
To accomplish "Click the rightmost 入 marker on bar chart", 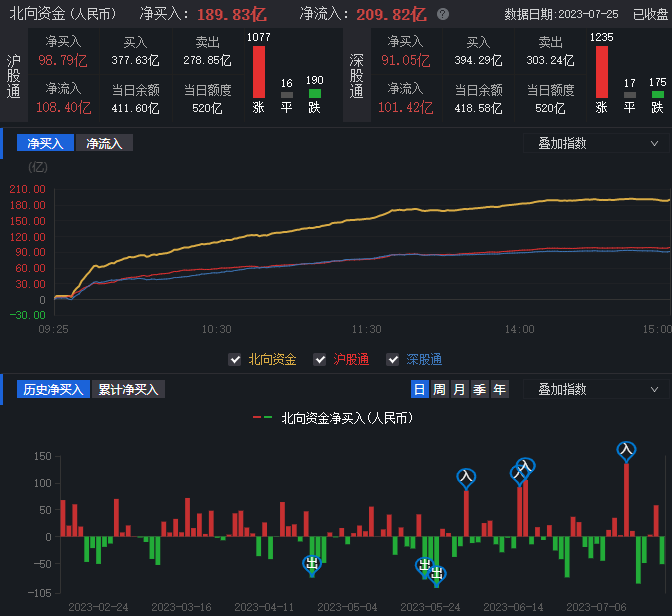I will [x=626, y=451].
